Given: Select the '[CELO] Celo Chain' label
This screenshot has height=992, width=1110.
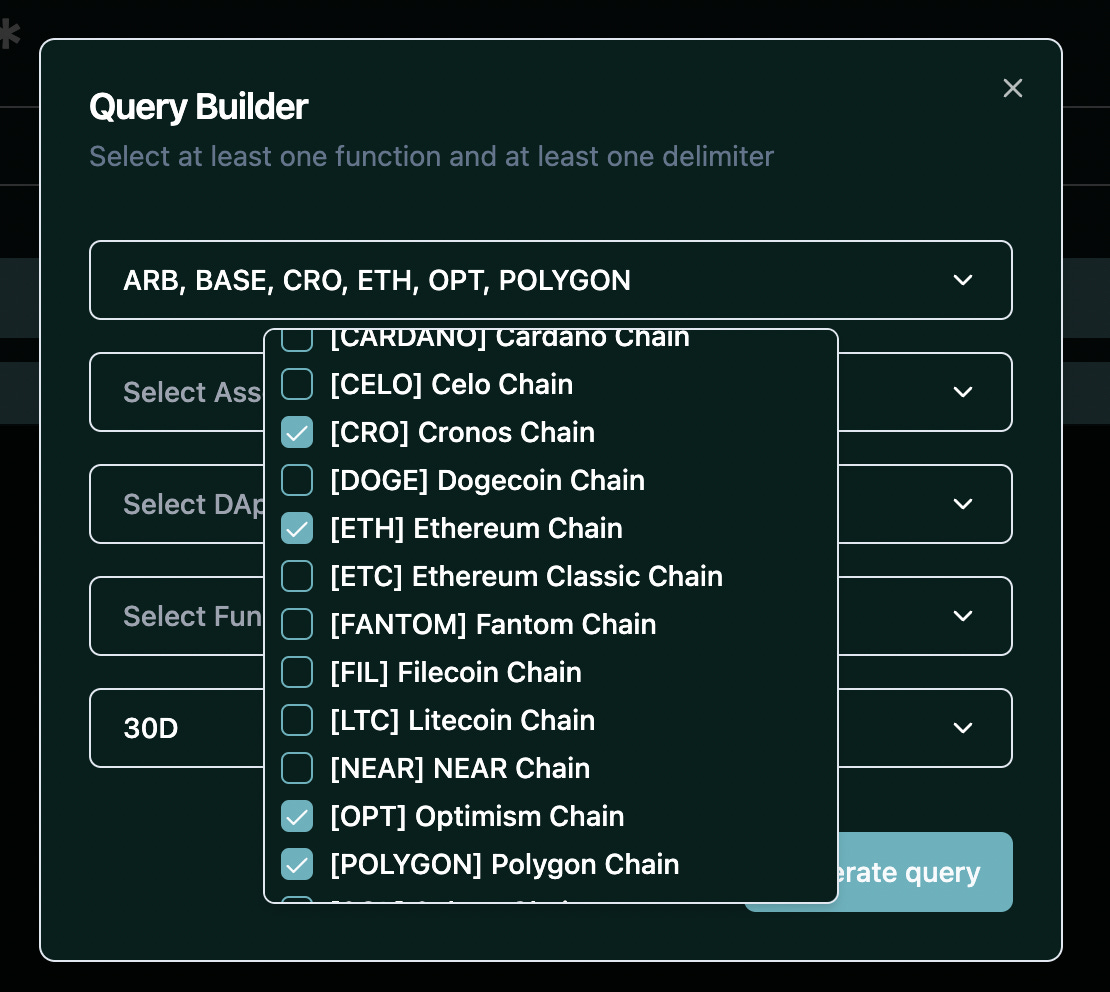Looking at the screenshot, I should click(x=452, y=384).
